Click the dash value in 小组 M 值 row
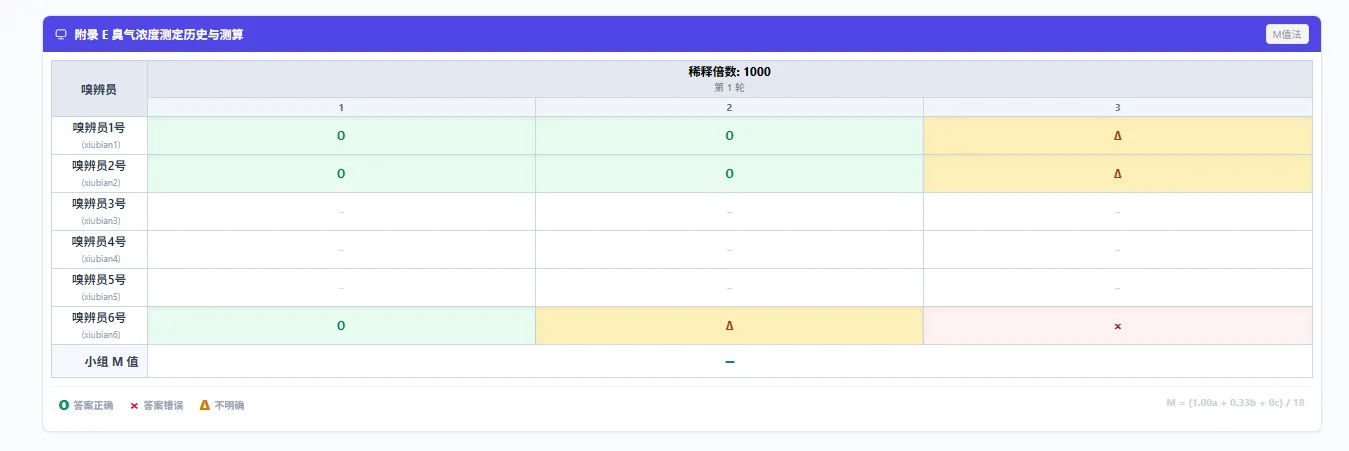 pyautogui.click(x=729, y=361)
